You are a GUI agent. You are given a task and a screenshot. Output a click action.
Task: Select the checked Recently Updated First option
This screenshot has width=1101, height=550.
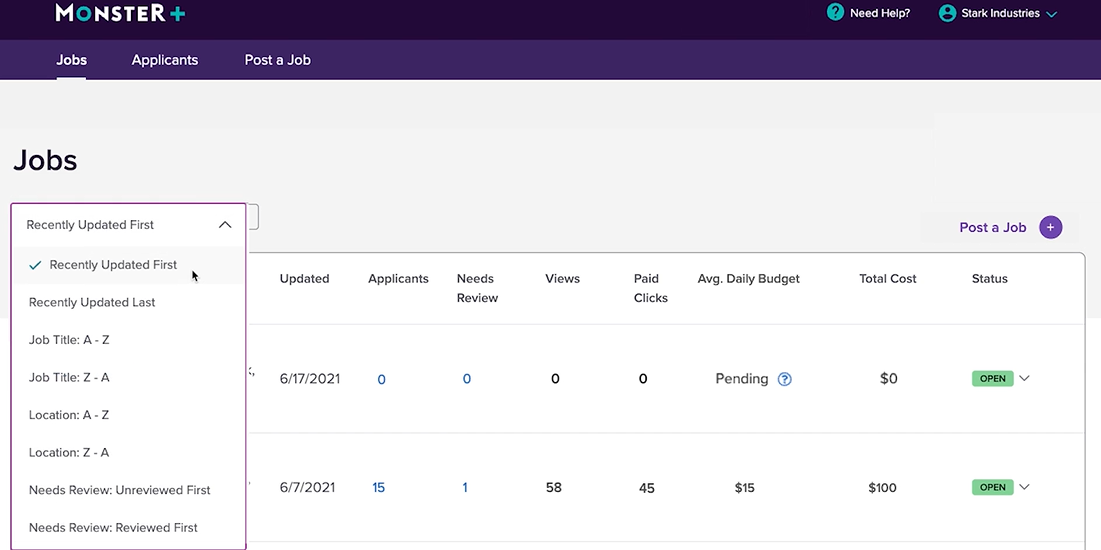(113, 265)
